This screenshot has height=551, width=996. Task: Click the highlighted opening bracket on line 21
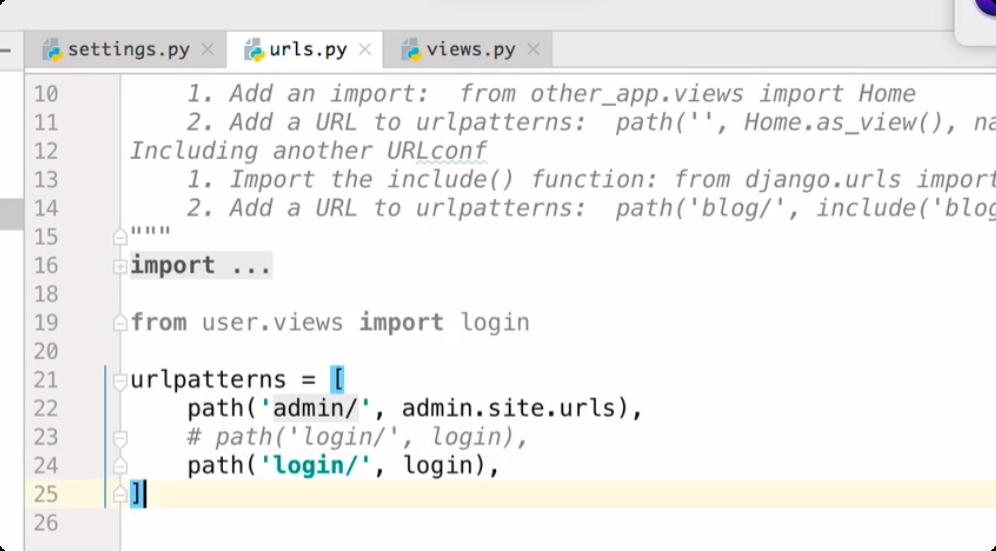click(x=337, y=380)
